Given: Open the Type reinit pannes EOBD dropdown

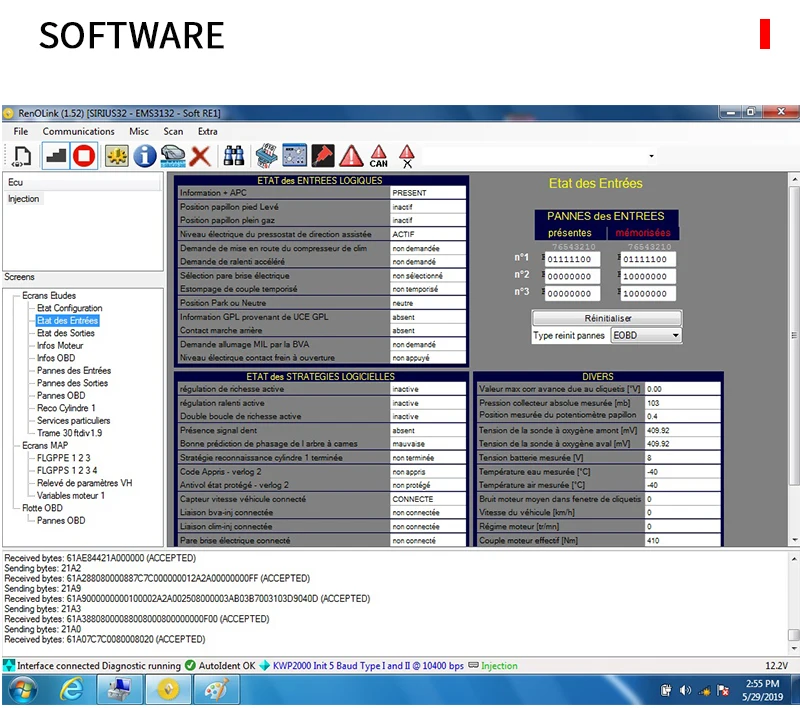Looking at the screenshot, I should click(x=646, y=336).
